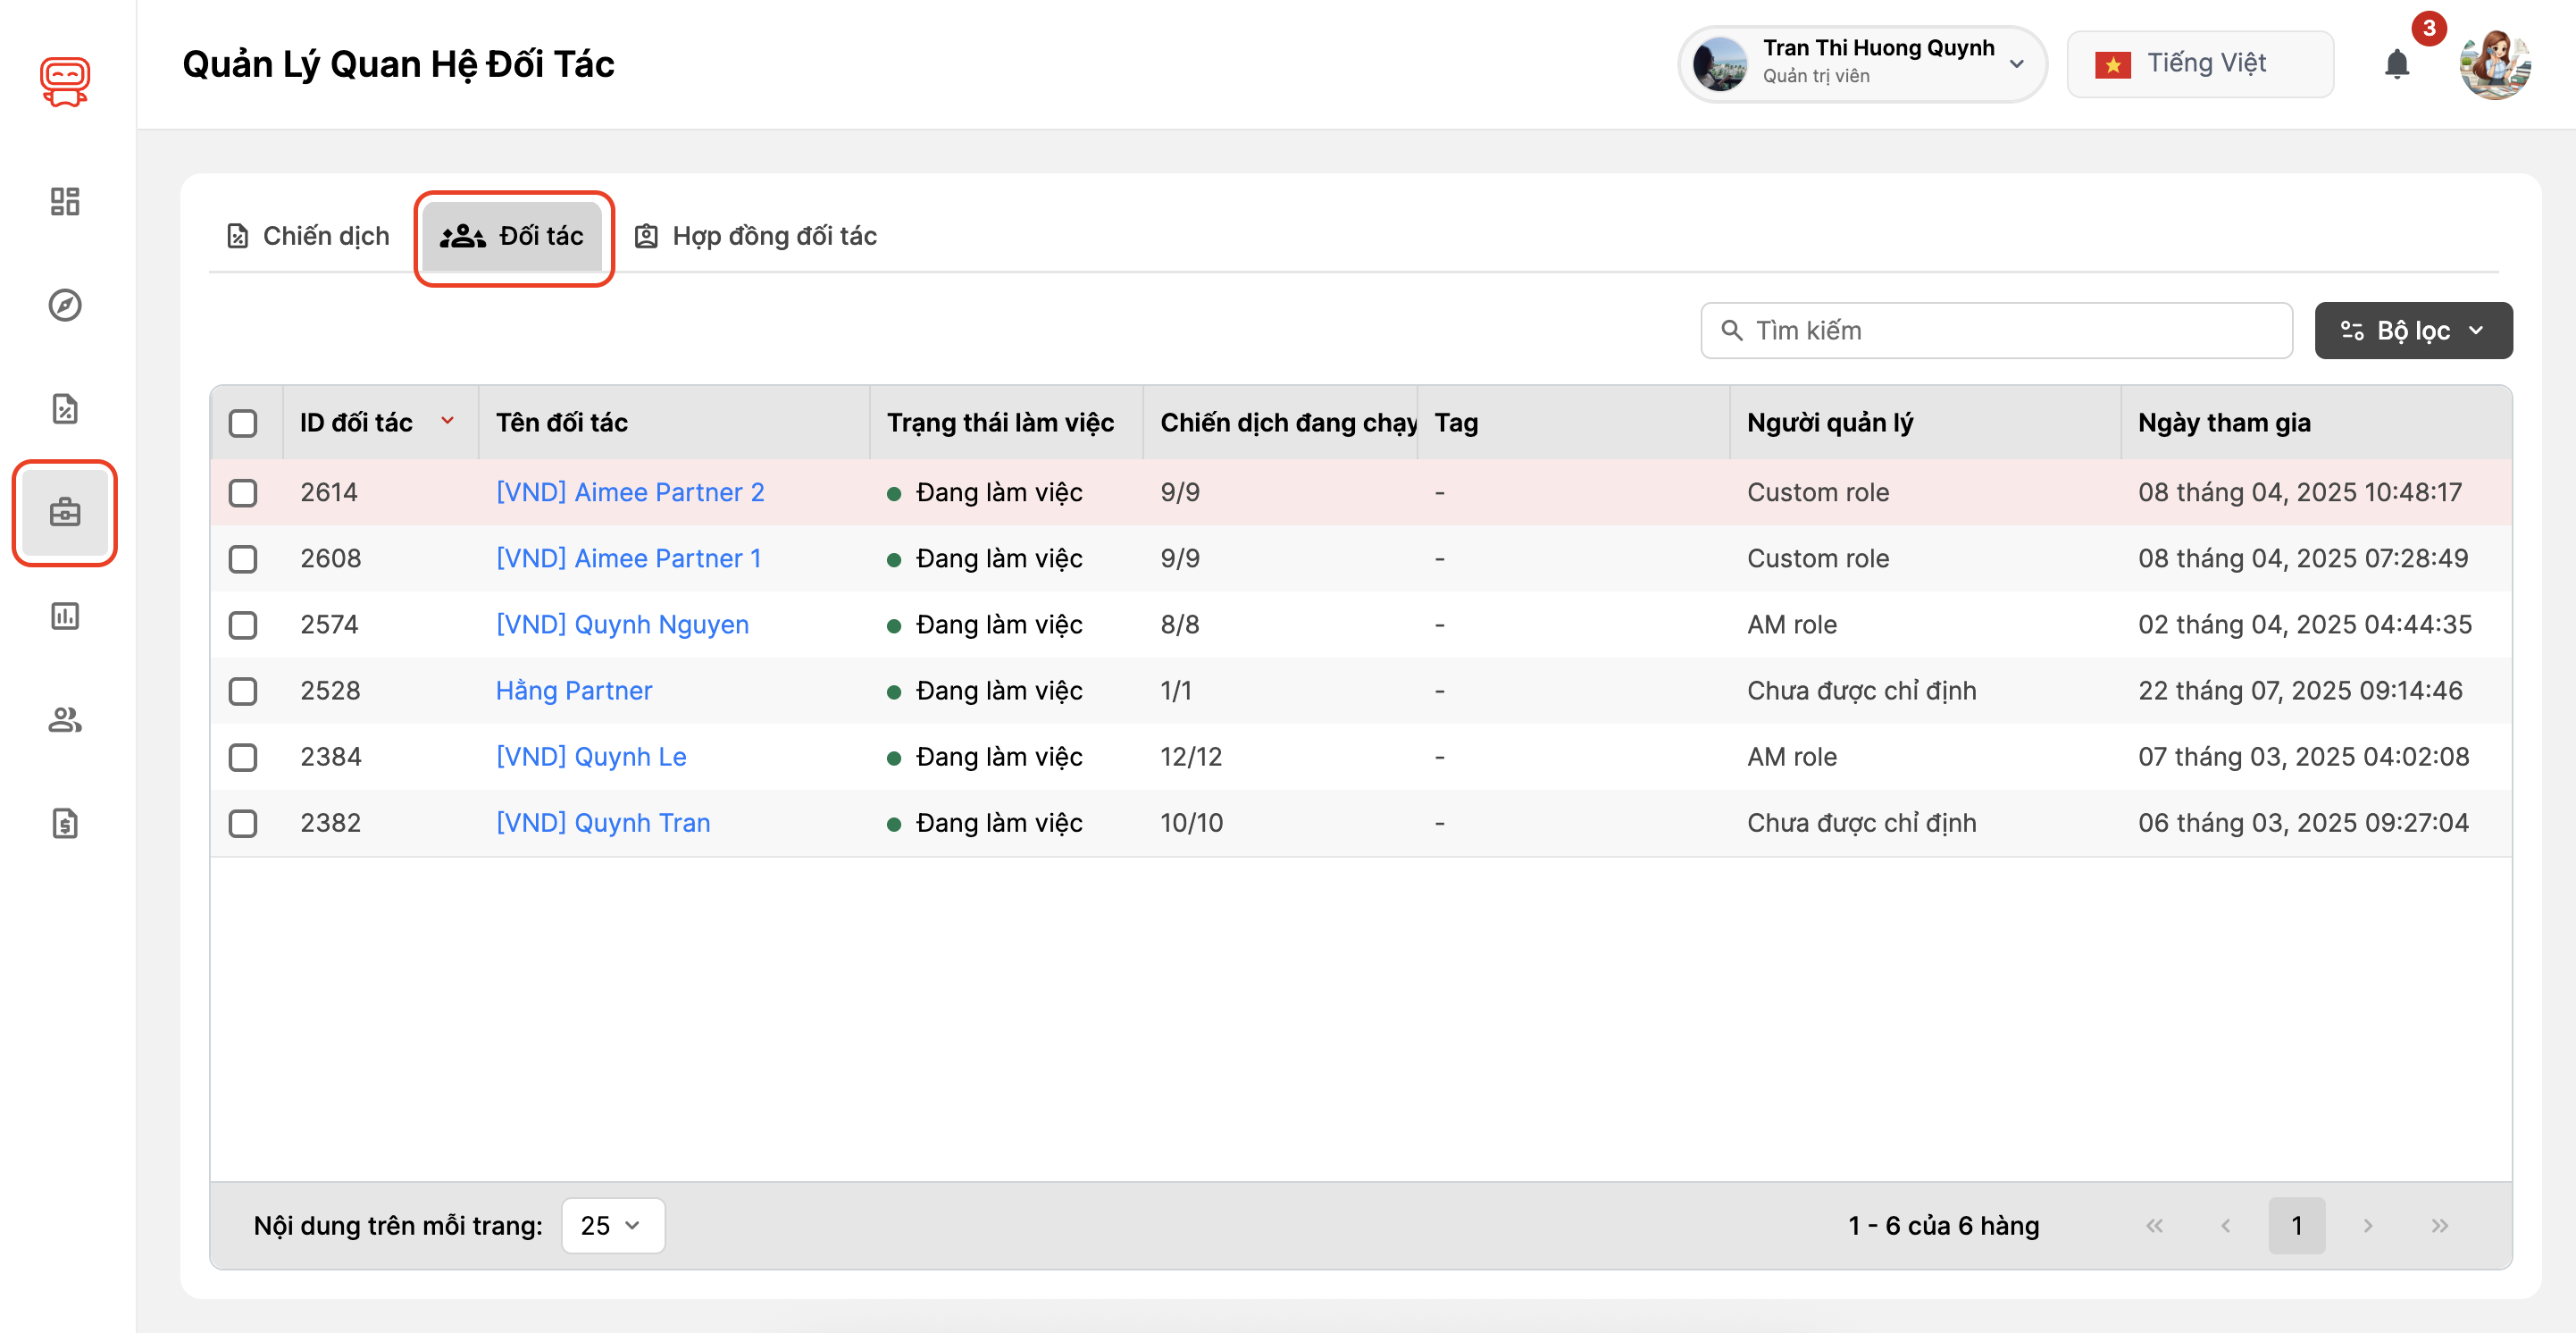Open the percent document icon in sidebar
This screenshot has width=2576, height=1333.
65,408
